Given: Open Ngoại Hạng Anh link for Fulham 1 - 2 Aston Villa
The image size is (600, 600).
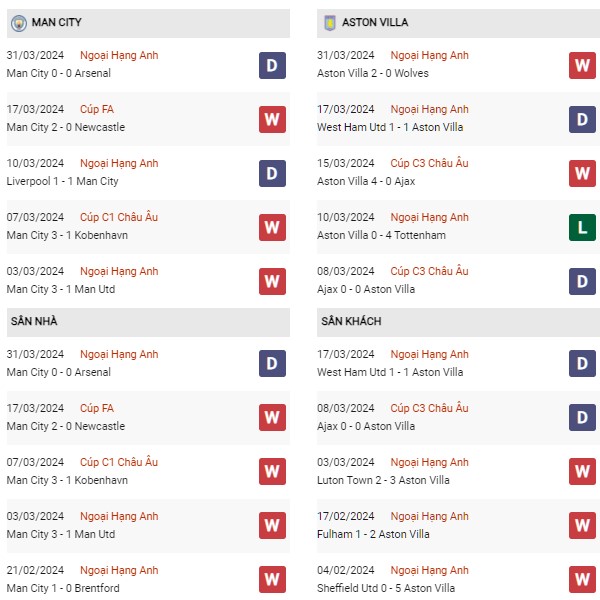Looking at the screenshot, I should pos(429,517).
